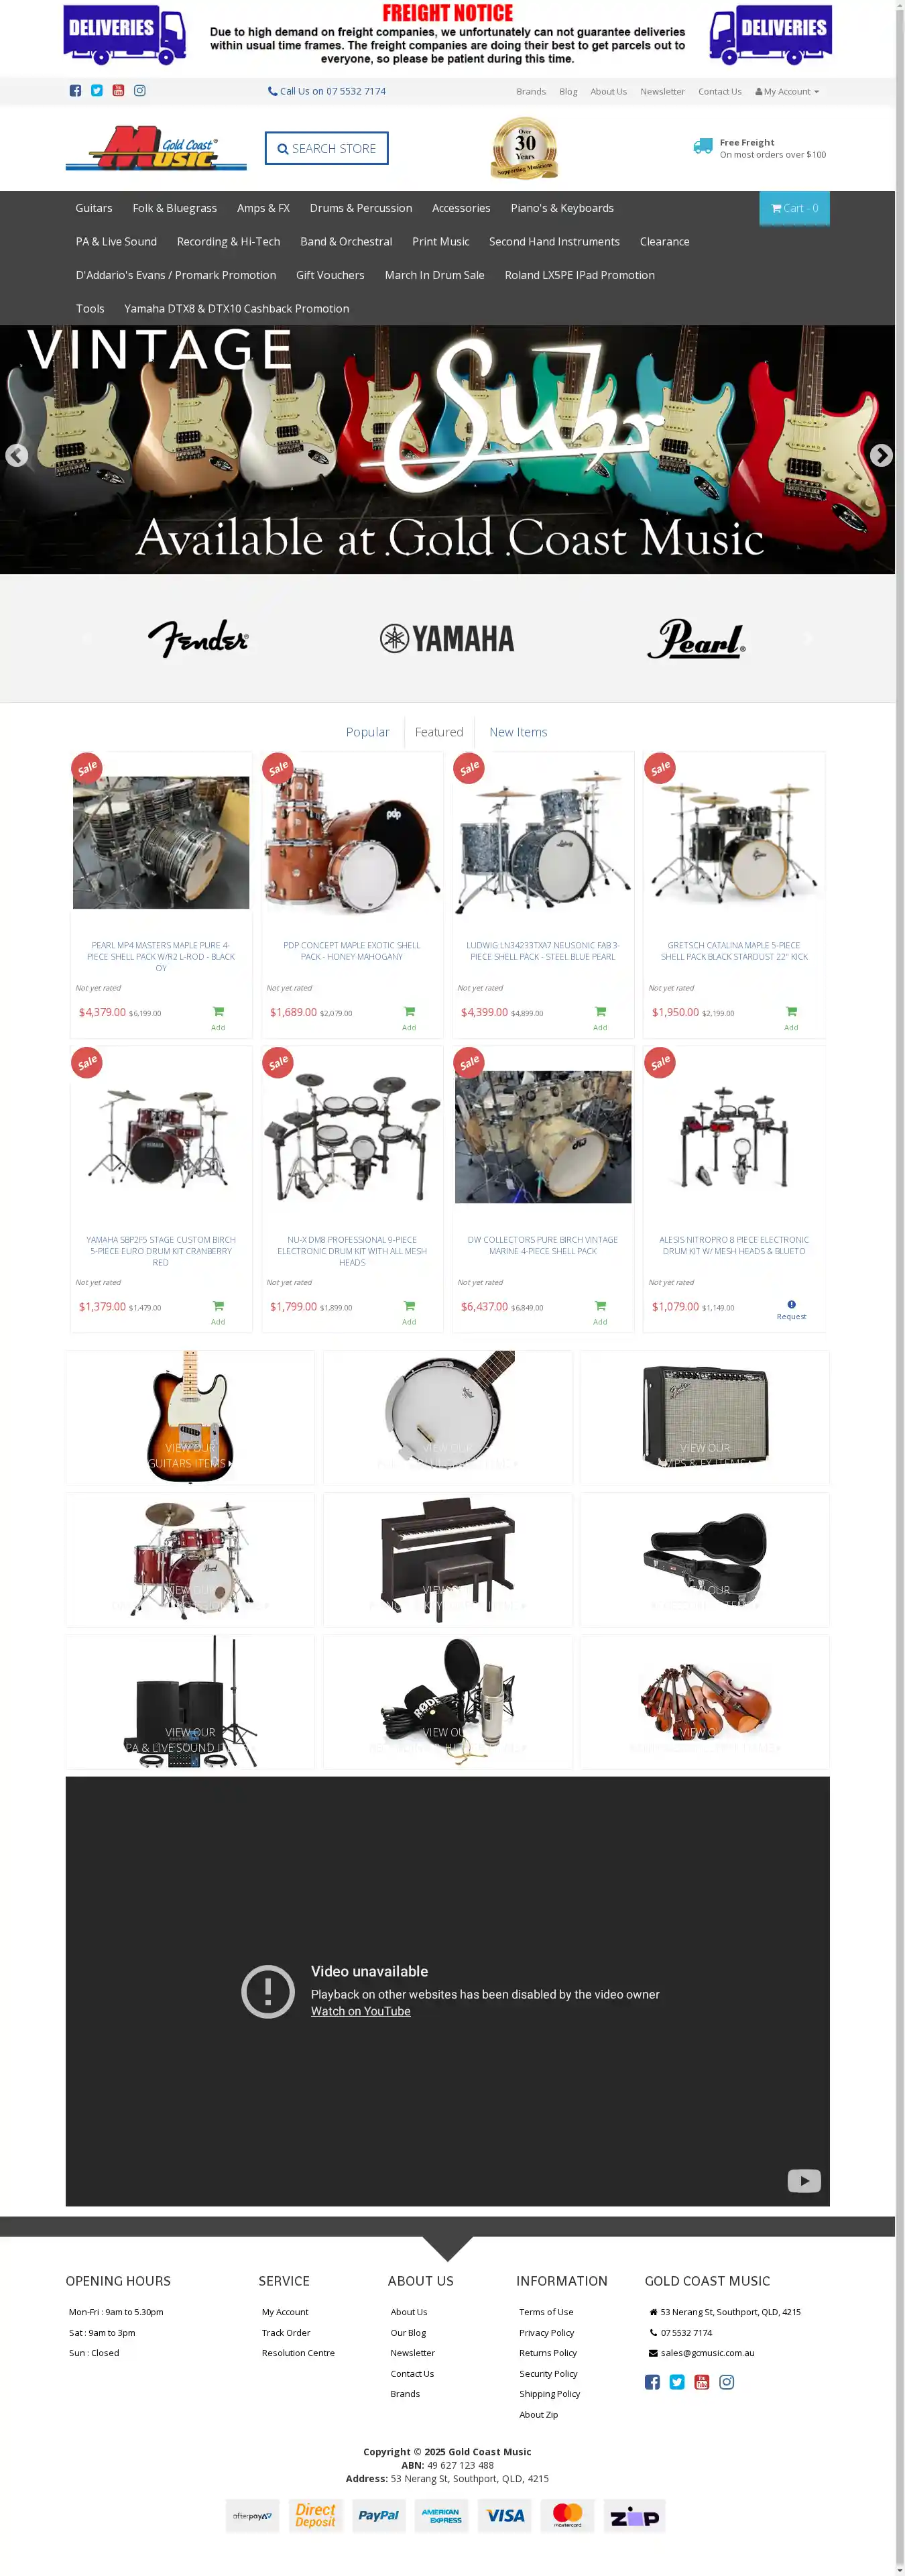Screen dimensions: 905x2576
Task: Click the footer Instagram icon
Action: point(727,2382)
